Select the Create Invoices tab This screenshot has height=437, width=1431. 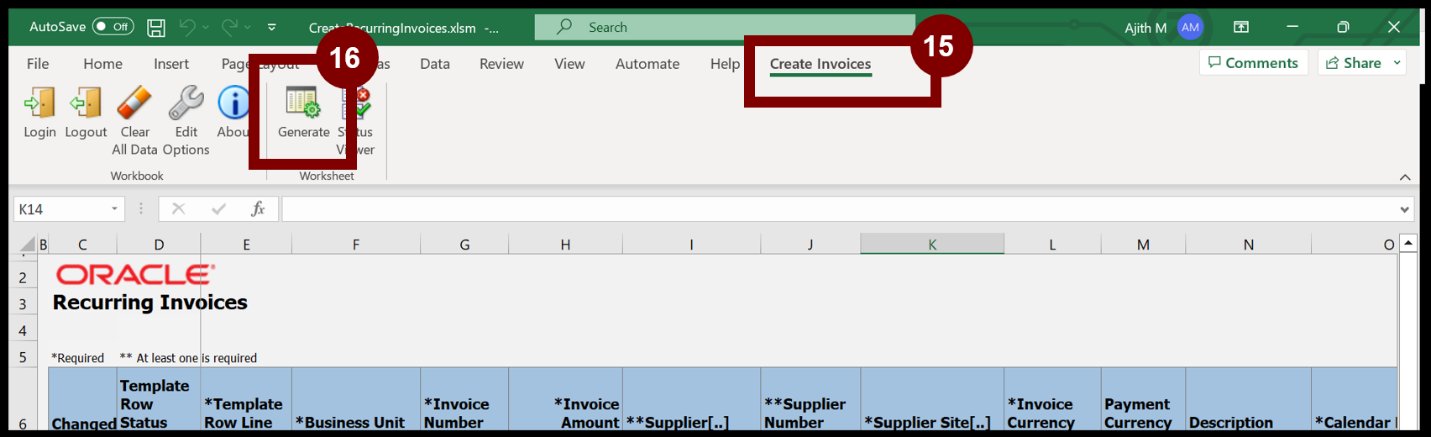click(820, 64)
